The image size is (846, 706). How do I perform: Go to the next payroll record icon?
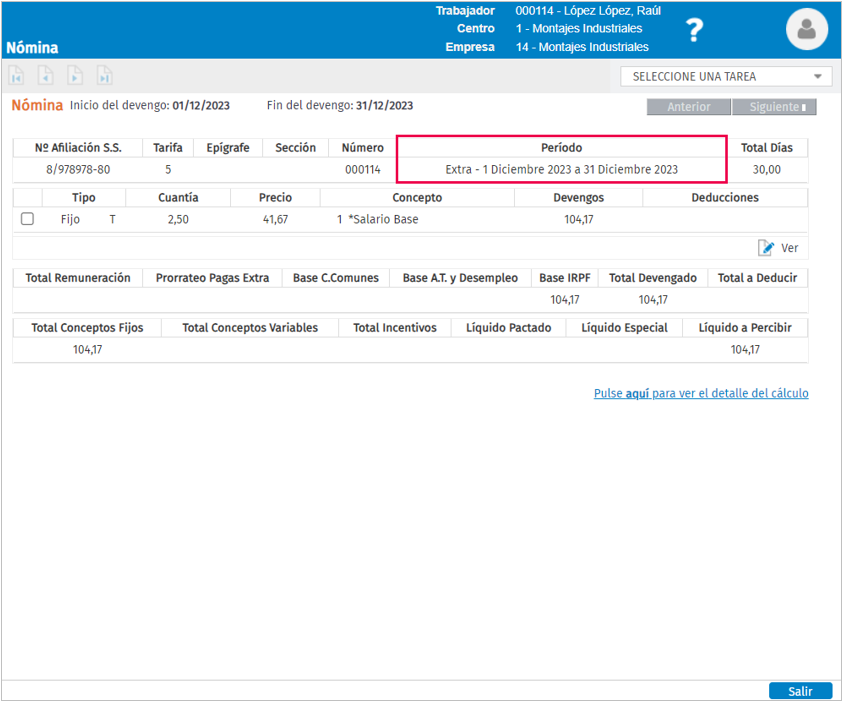click(75, 76)
